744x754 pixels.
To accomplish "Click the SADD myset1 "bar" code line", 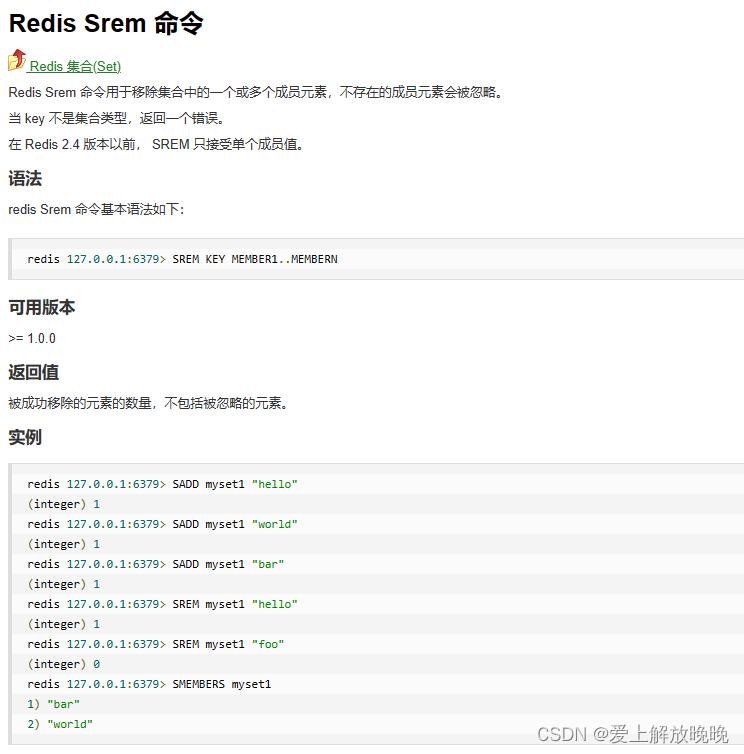I will click(156, 564).
